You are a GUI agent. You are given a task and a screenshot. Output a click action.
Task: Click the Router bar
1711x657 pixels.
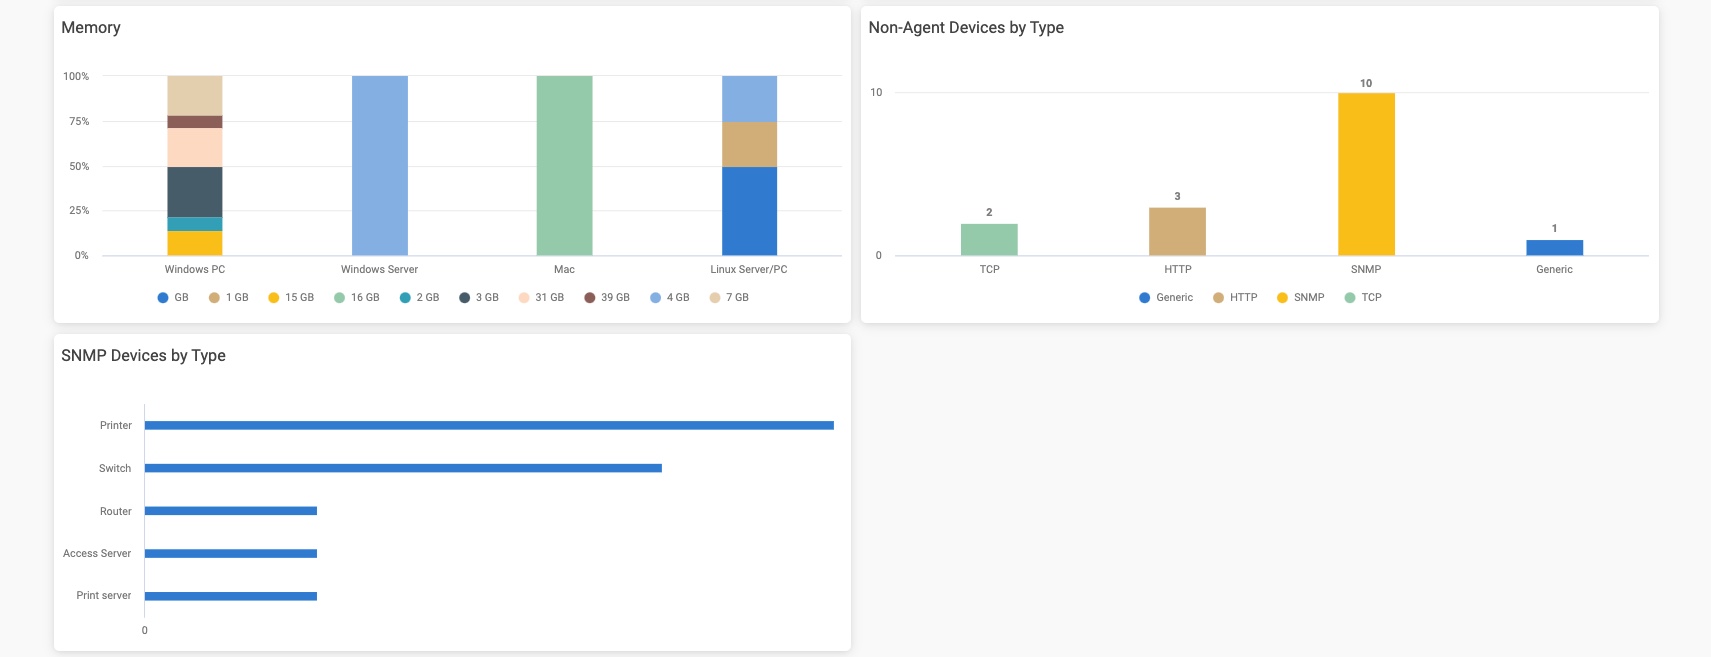coord(231,511)
